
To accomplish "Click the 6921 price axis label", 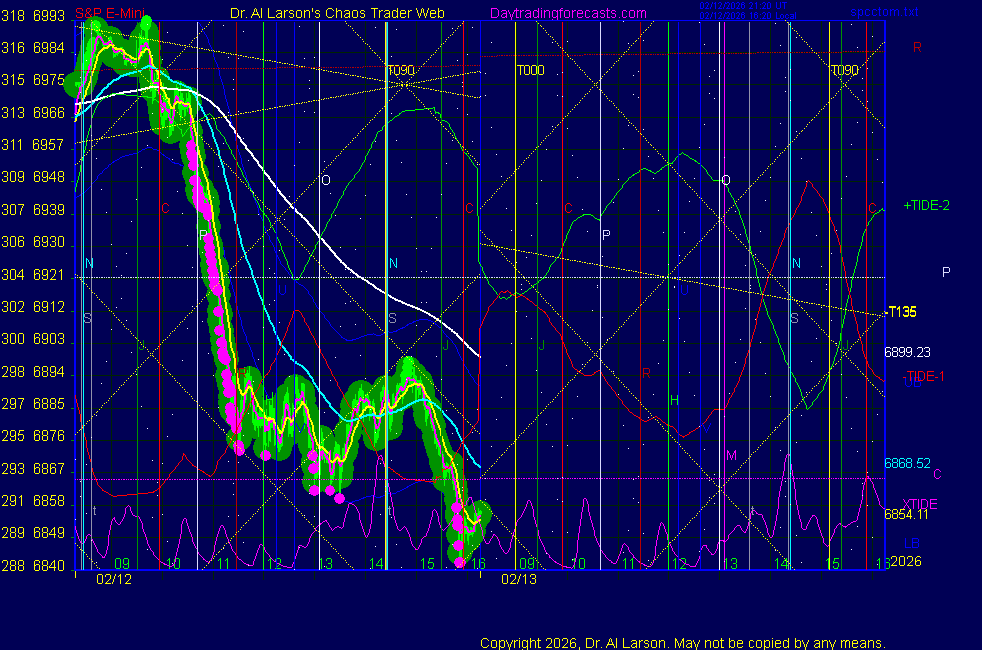I will tap(49, 275).
